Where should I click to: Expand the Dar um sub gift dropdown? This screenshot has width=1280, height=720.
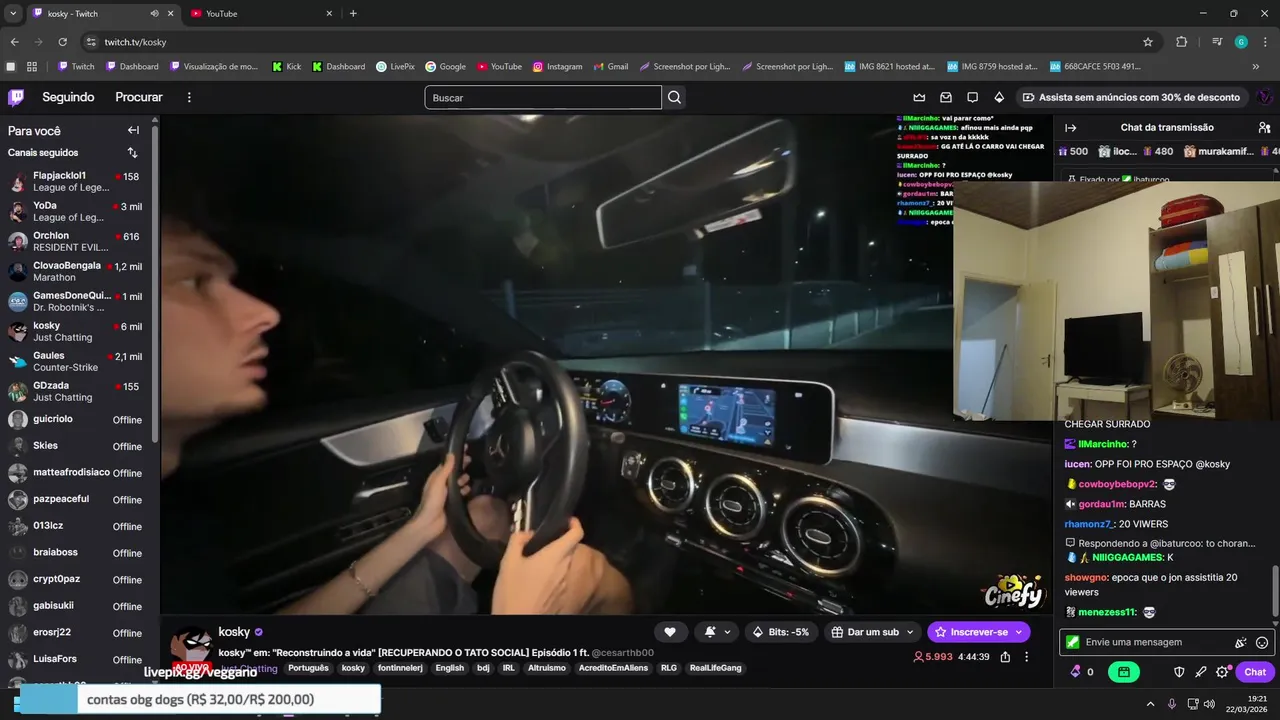click(x=910, y=632)
